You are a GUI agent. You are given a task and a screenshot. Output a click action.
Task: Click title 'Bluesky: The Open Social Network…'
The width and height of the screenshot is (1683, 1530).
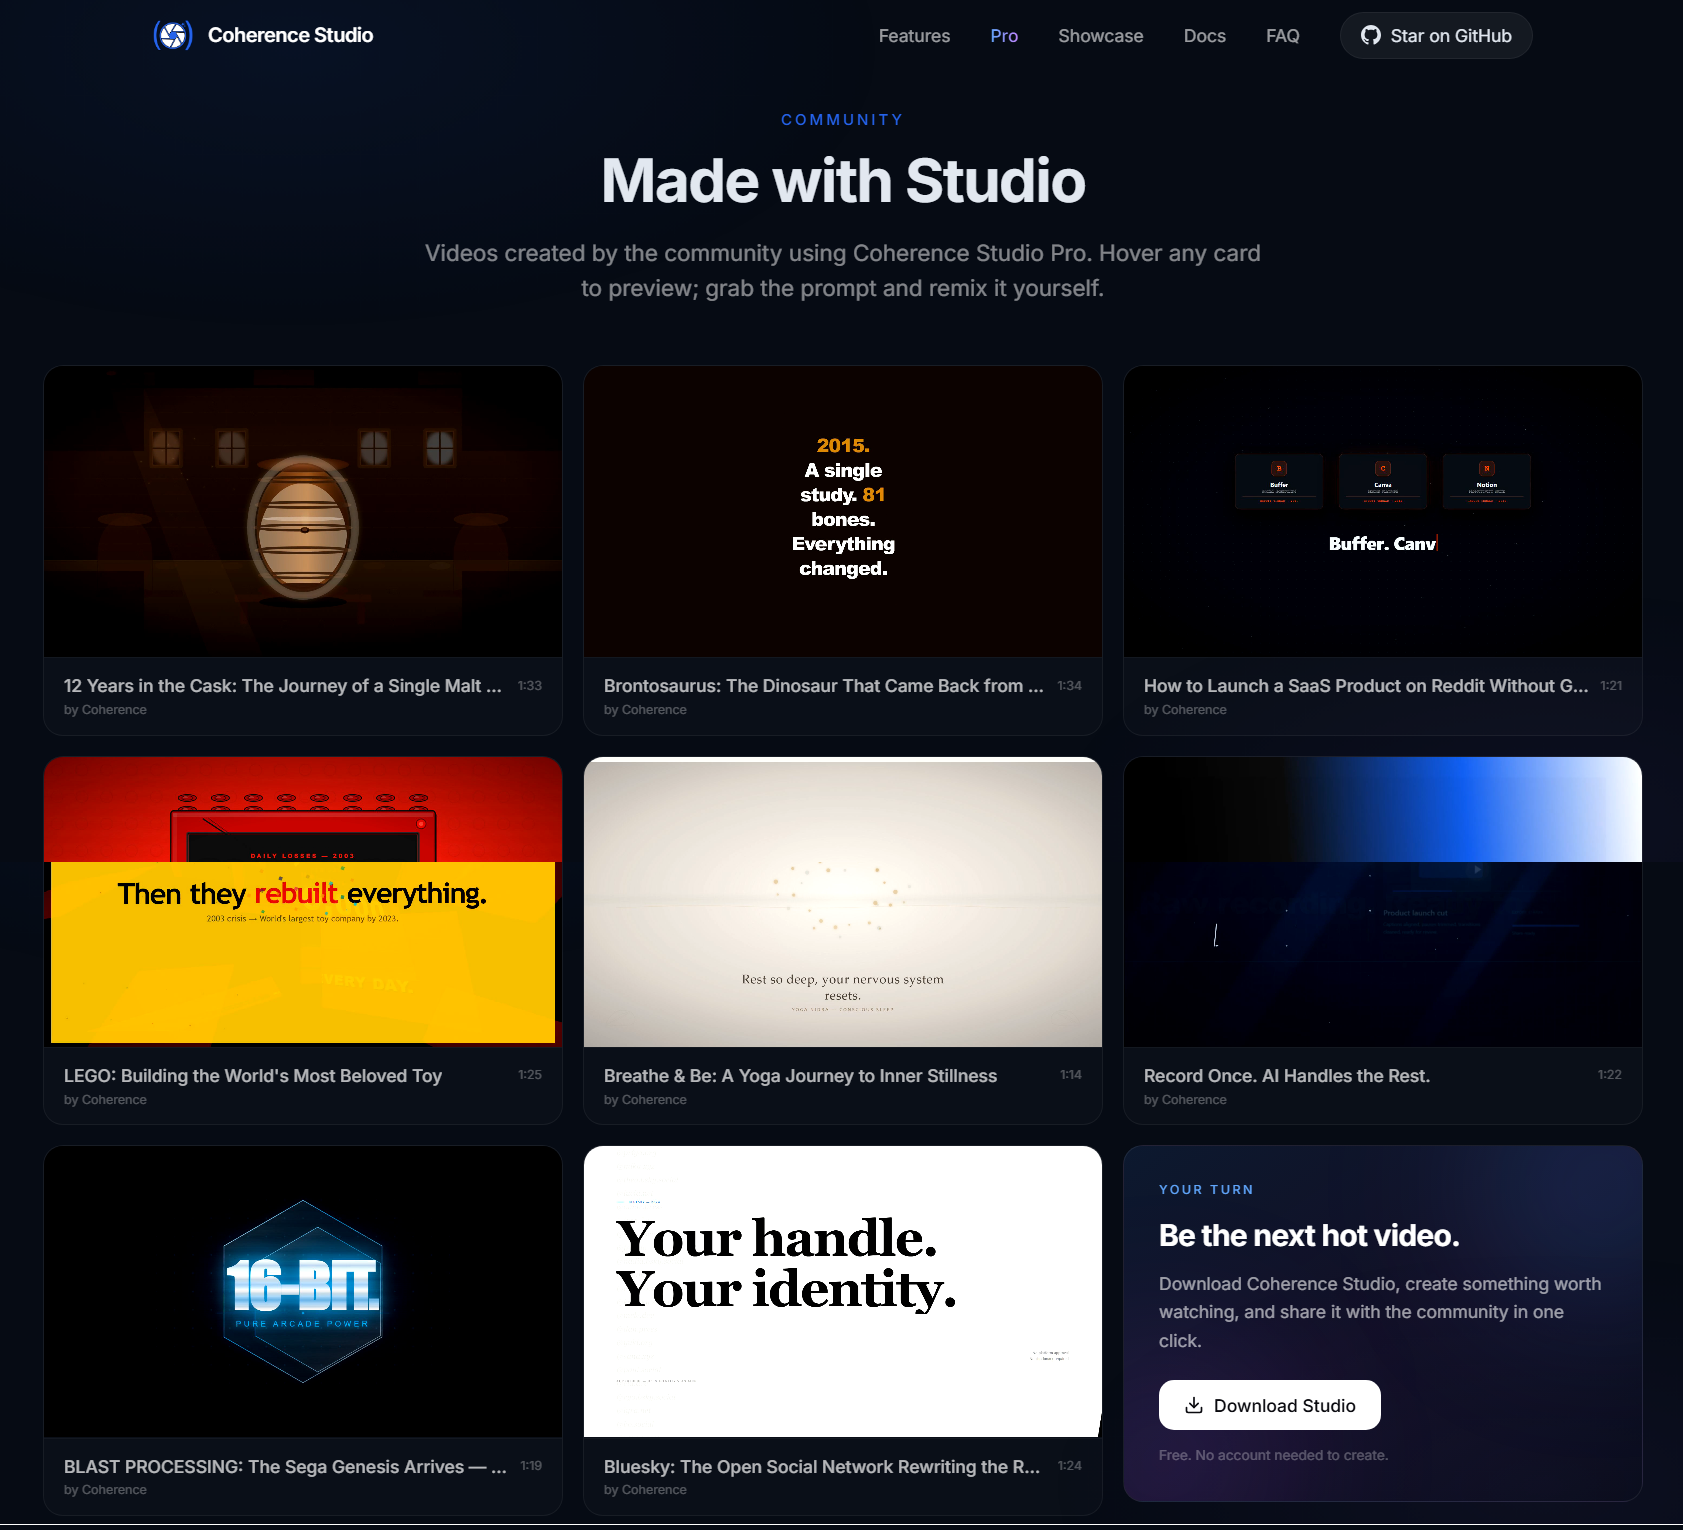coord(822,1467)
